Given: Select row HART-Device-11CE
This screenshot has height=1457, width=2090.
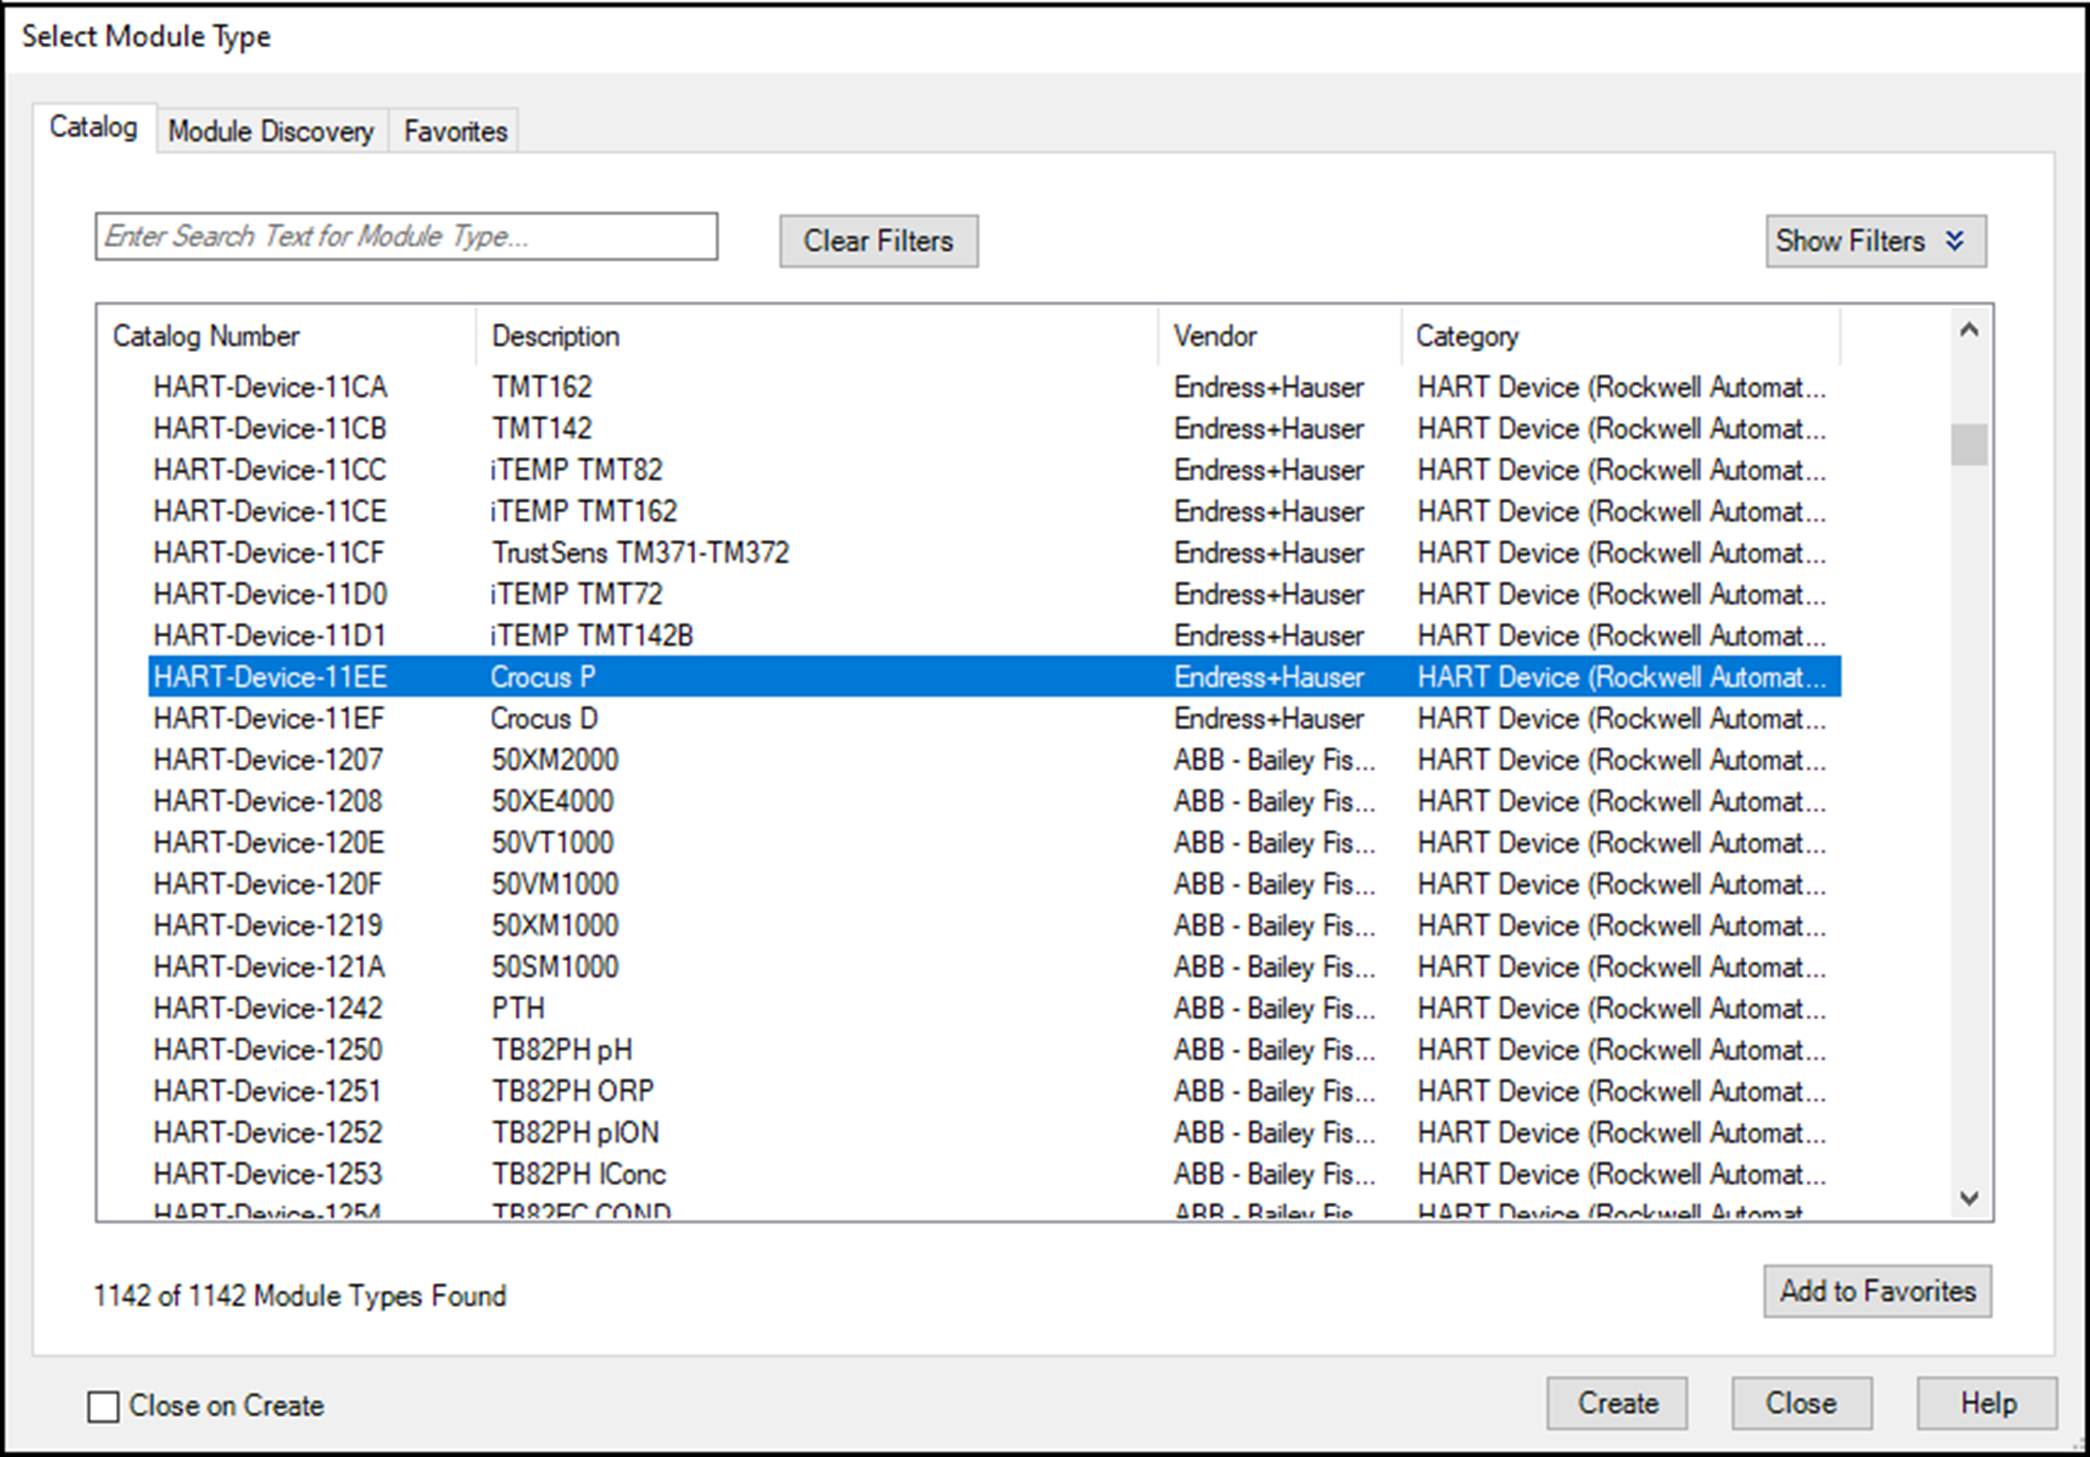Looking at the screenshot, I should [994, 511].
